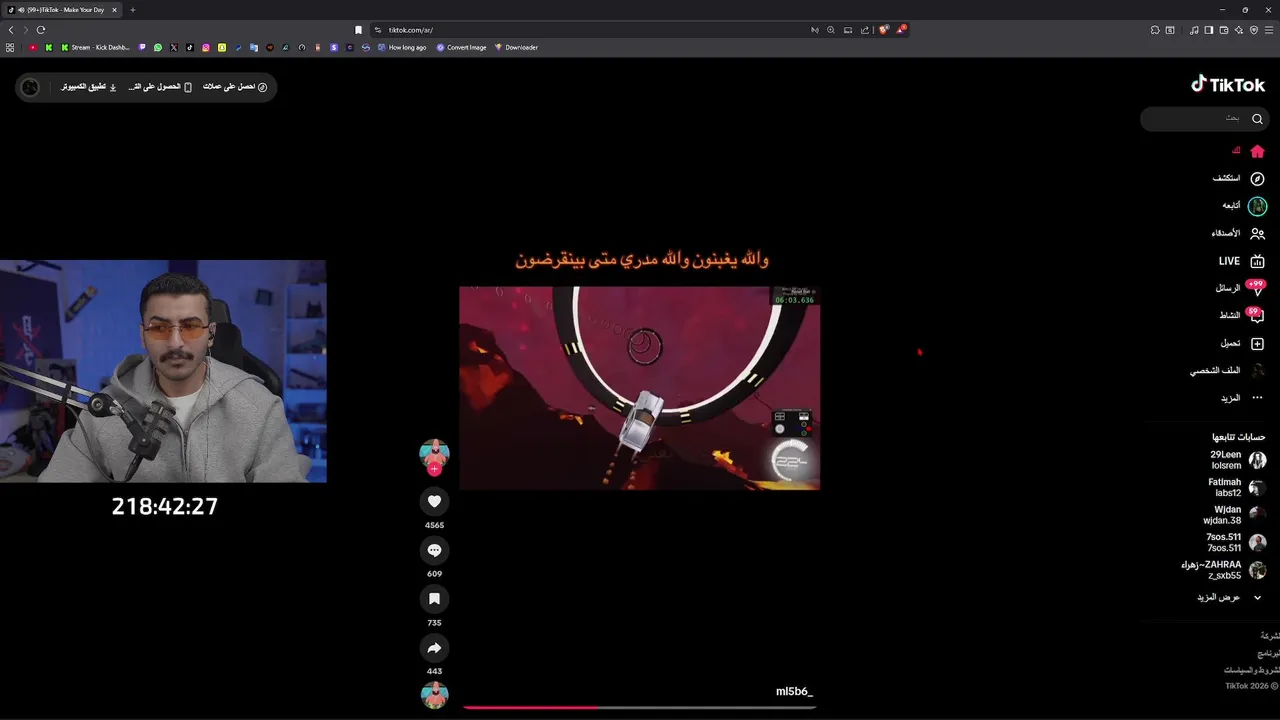Like the video with heart icon
This screenshot has height=720, width=1280.
[x=434, y=501]
